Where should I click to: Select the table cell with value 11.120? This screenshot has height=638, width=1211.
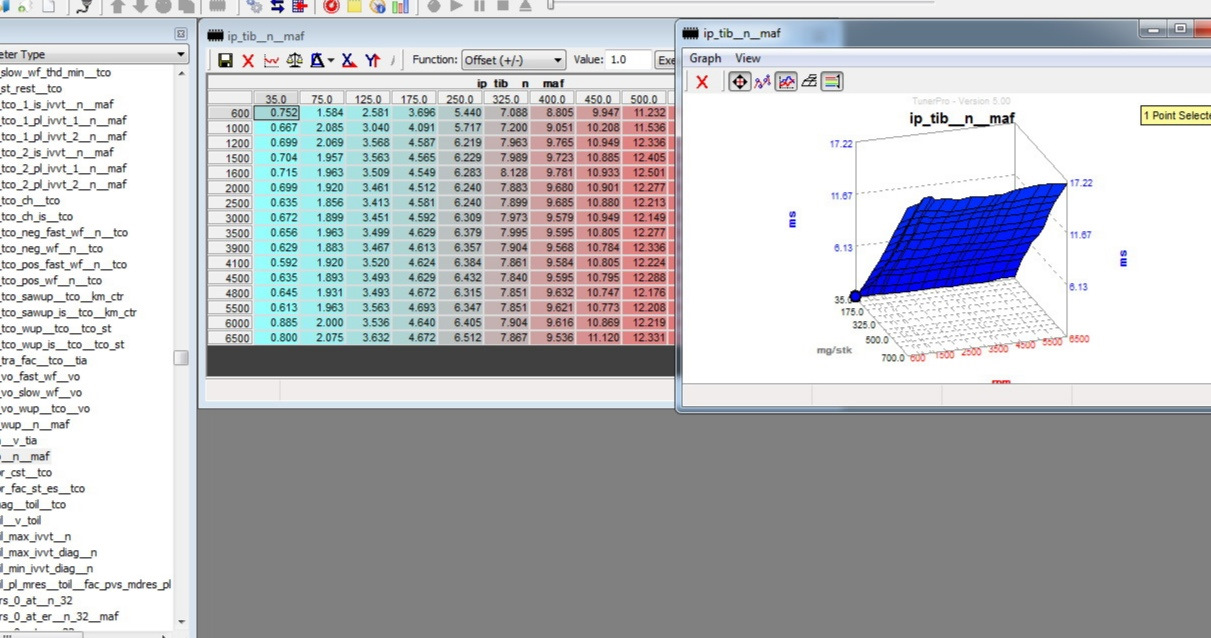tap(599, 338)
